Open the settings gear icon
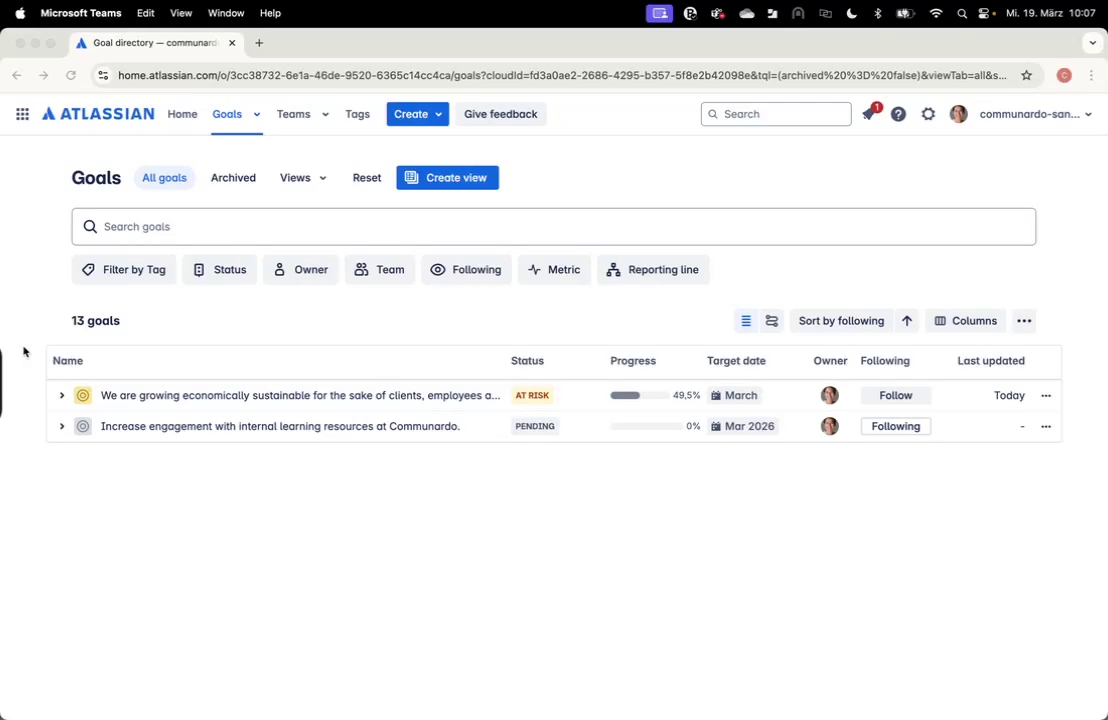 pyautogui.click(x=928, y=114)
